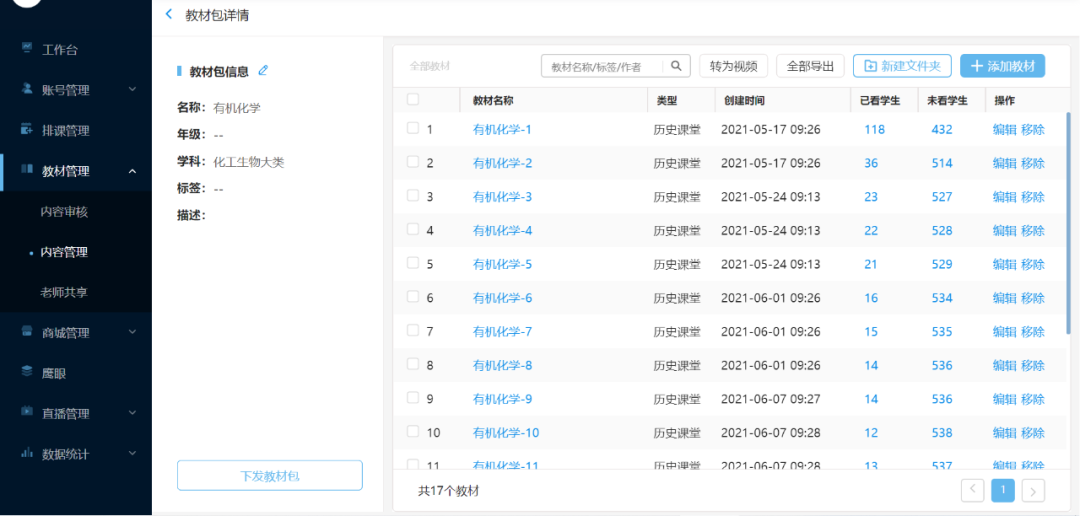
Task: Check the box for row 9 有机化学-9
Action: tap(413, 398)
